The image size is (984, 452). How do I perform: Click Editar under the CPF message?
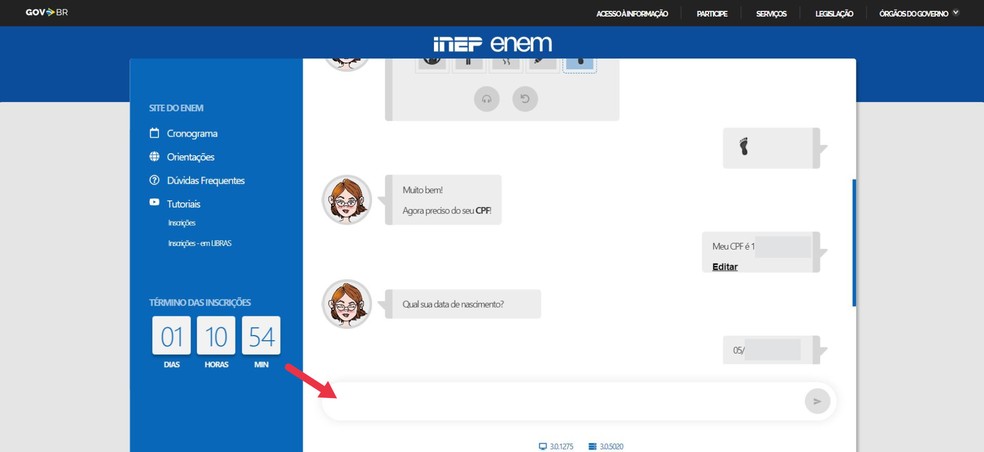(725, 267)
